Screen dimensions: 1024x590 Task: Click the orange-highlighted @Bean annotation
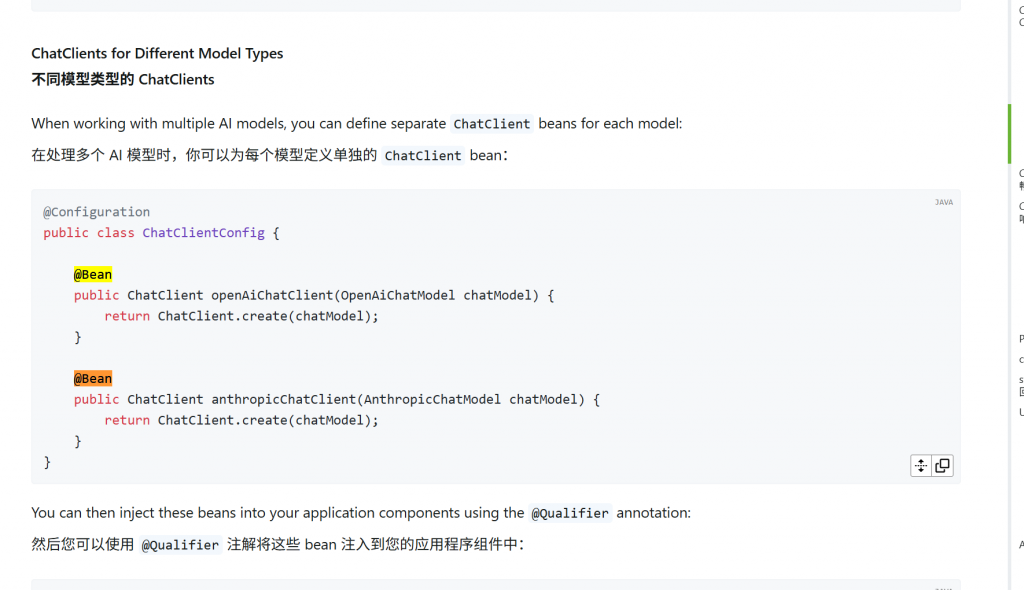[92, 378]
